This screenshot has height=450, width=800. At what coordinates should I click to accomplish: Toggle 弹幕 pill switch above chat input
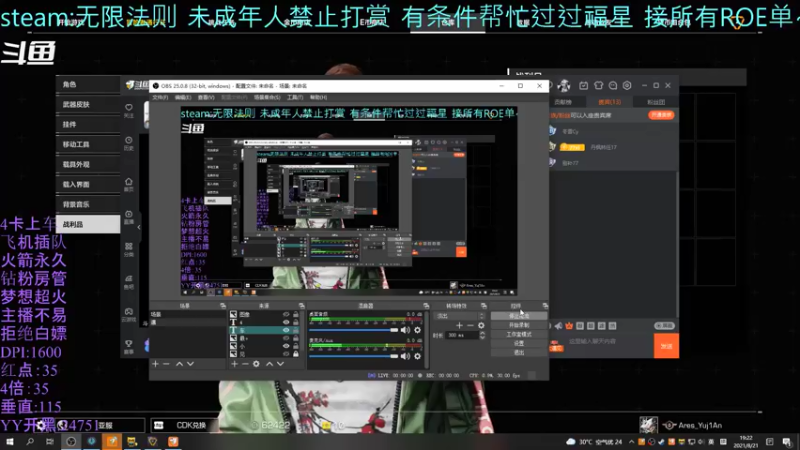664,326
